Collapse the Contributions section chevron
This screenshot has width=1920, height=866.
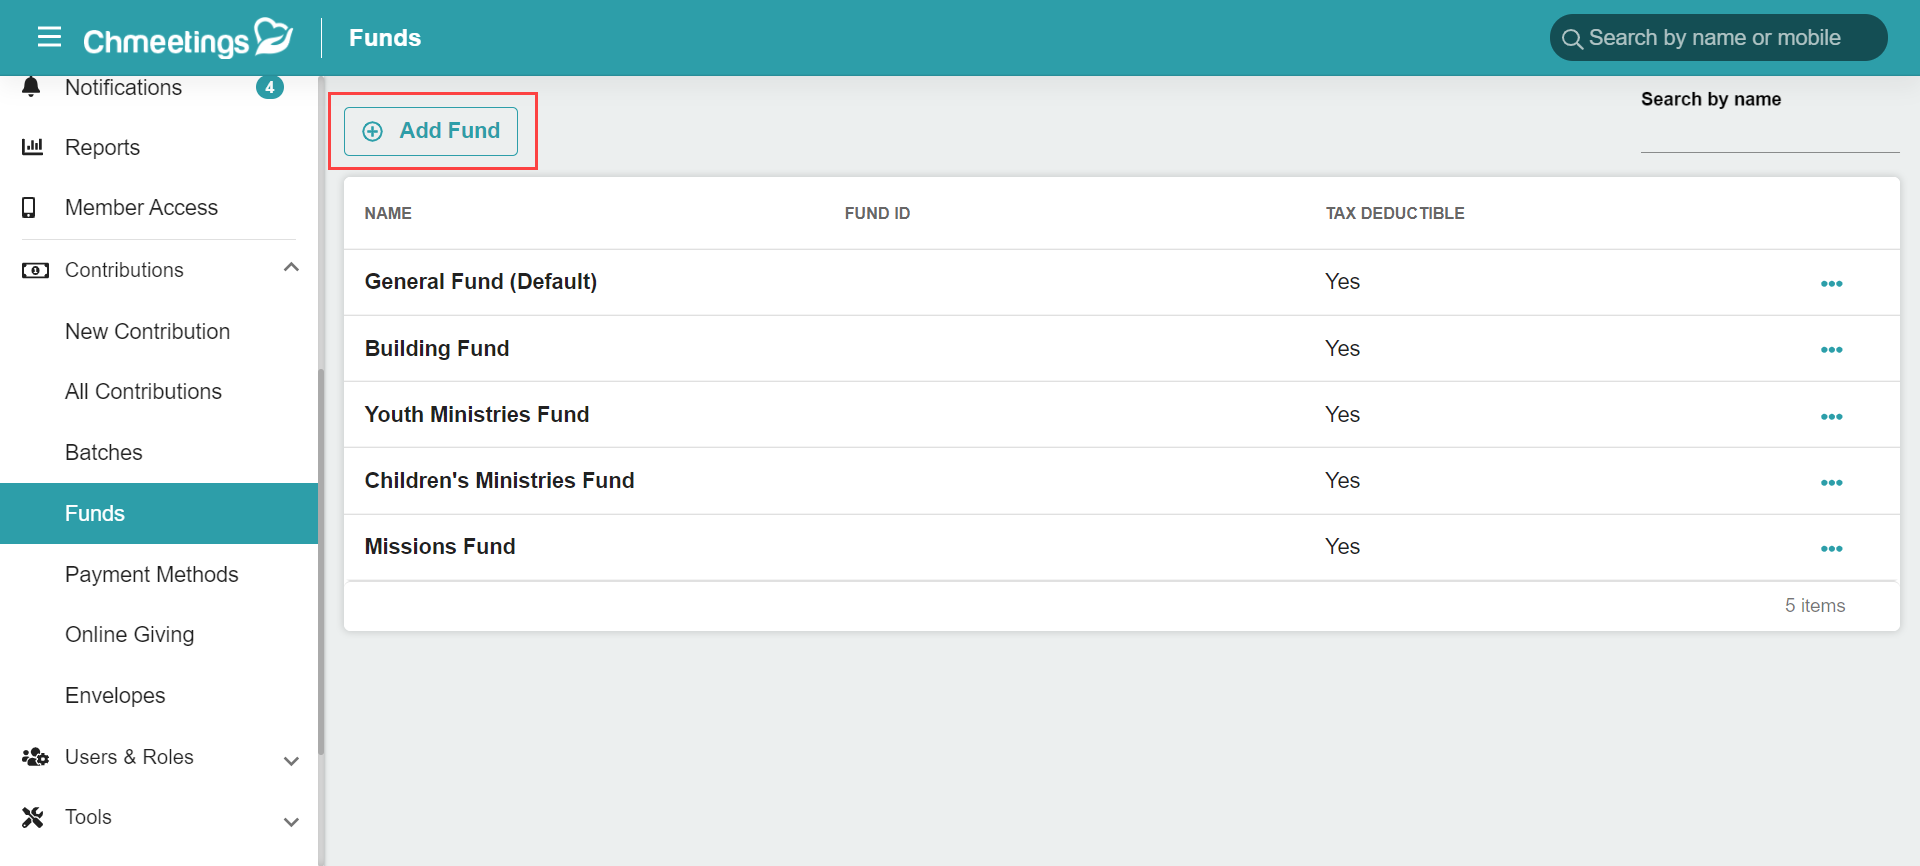coord(291,267)
